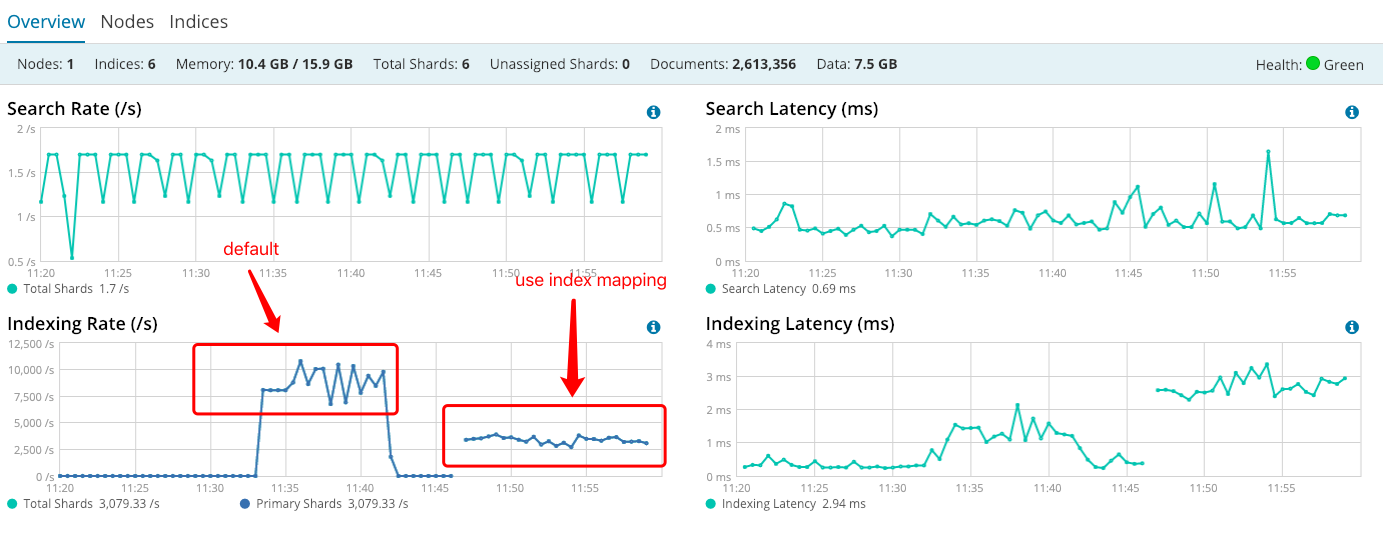1383x535 pixels.
Task: Click inside the Indexing Latency chart area
Action: pos(1049,410)
